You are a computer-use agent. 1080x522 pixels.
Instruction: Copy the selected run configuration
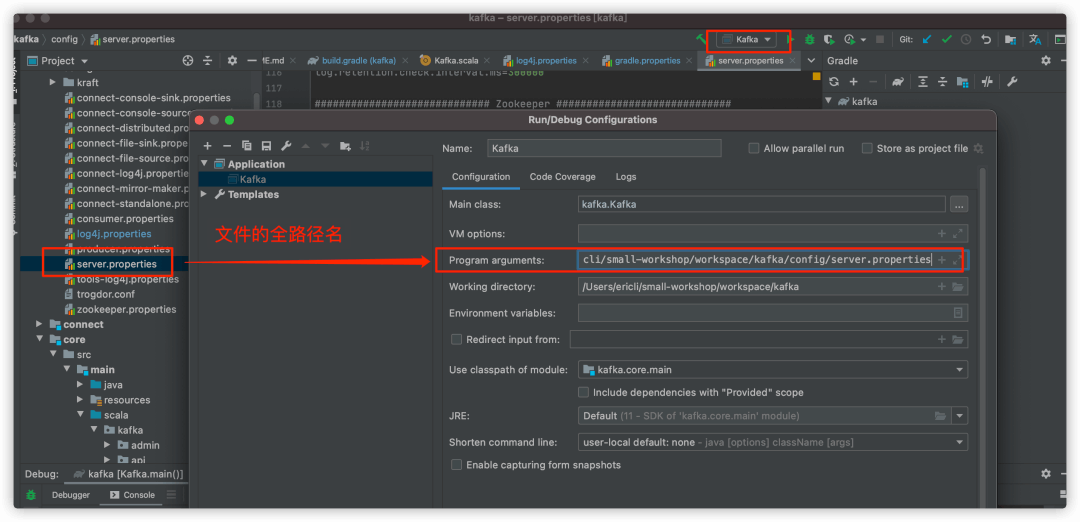click(x=247, y=146)
